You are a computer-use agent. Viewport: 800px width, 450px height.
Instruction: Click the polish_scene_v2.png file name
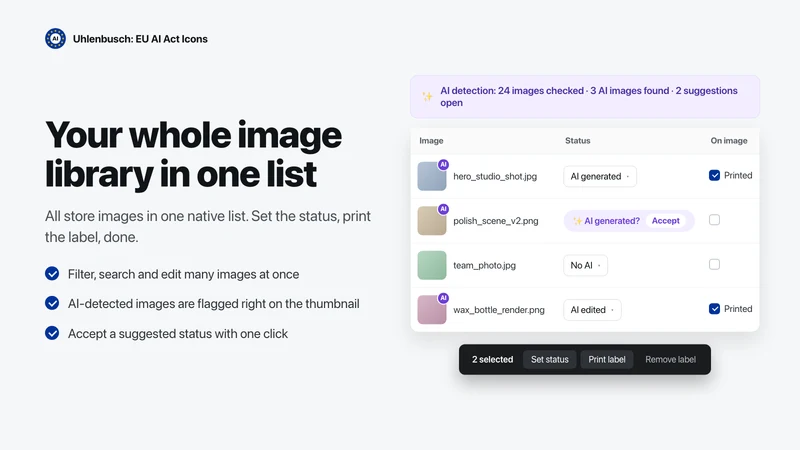496,221
